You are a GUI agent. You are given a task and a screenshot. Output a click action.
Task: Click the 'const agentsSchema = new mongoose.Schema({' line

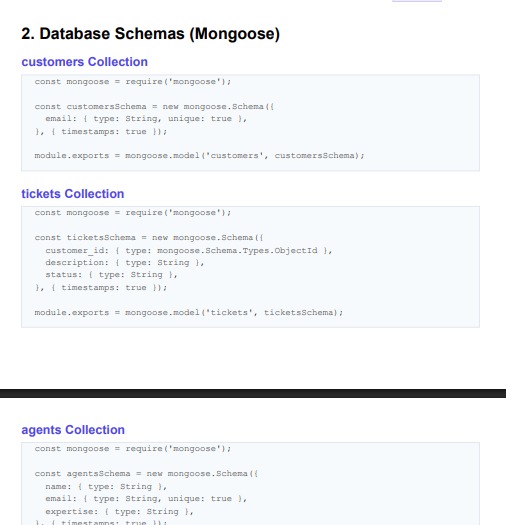point(146,474)
